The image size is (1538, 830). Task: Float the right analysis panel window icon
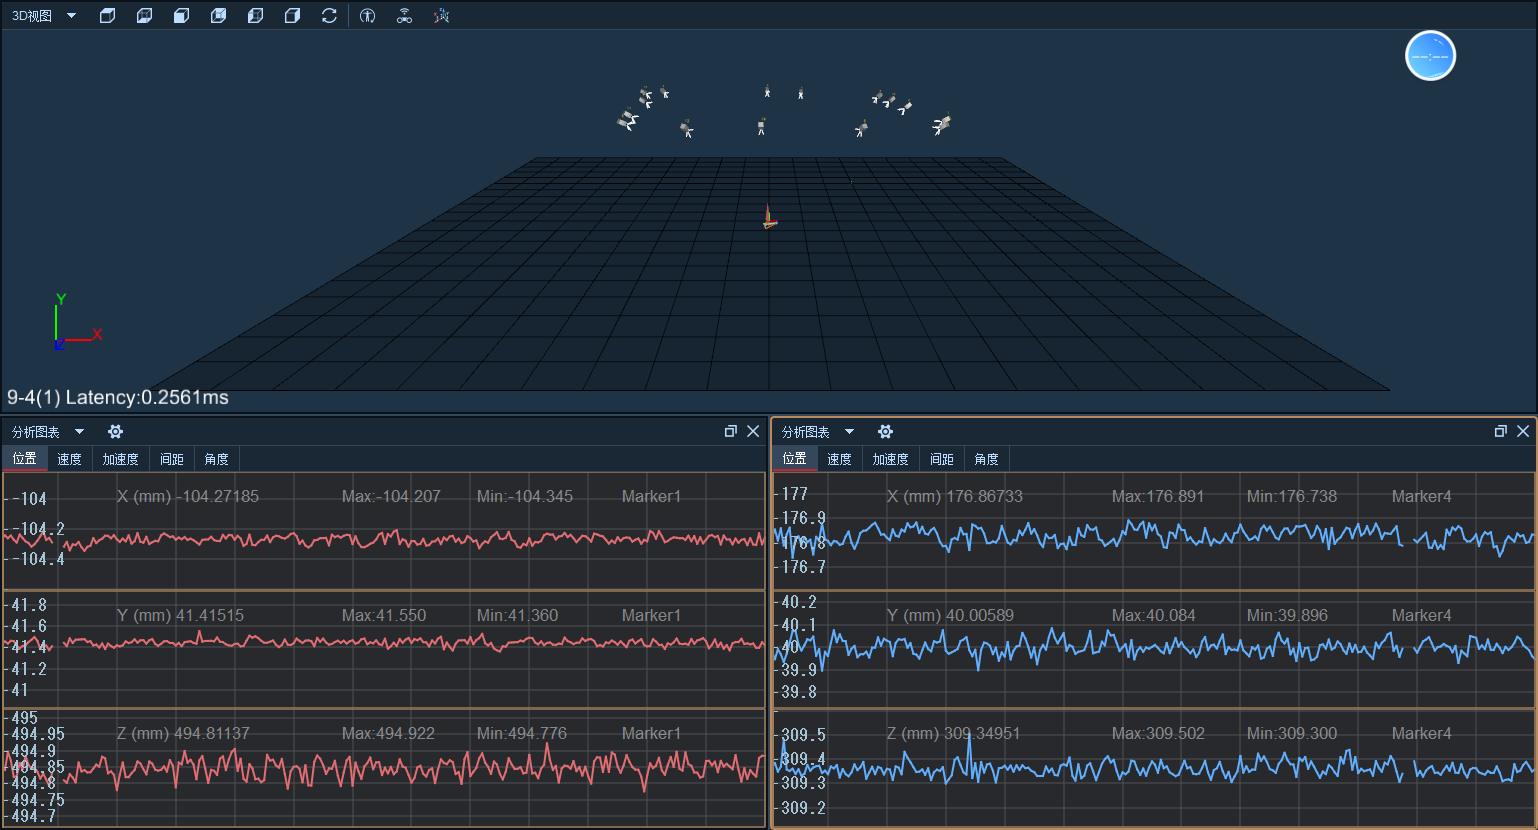1501,431
